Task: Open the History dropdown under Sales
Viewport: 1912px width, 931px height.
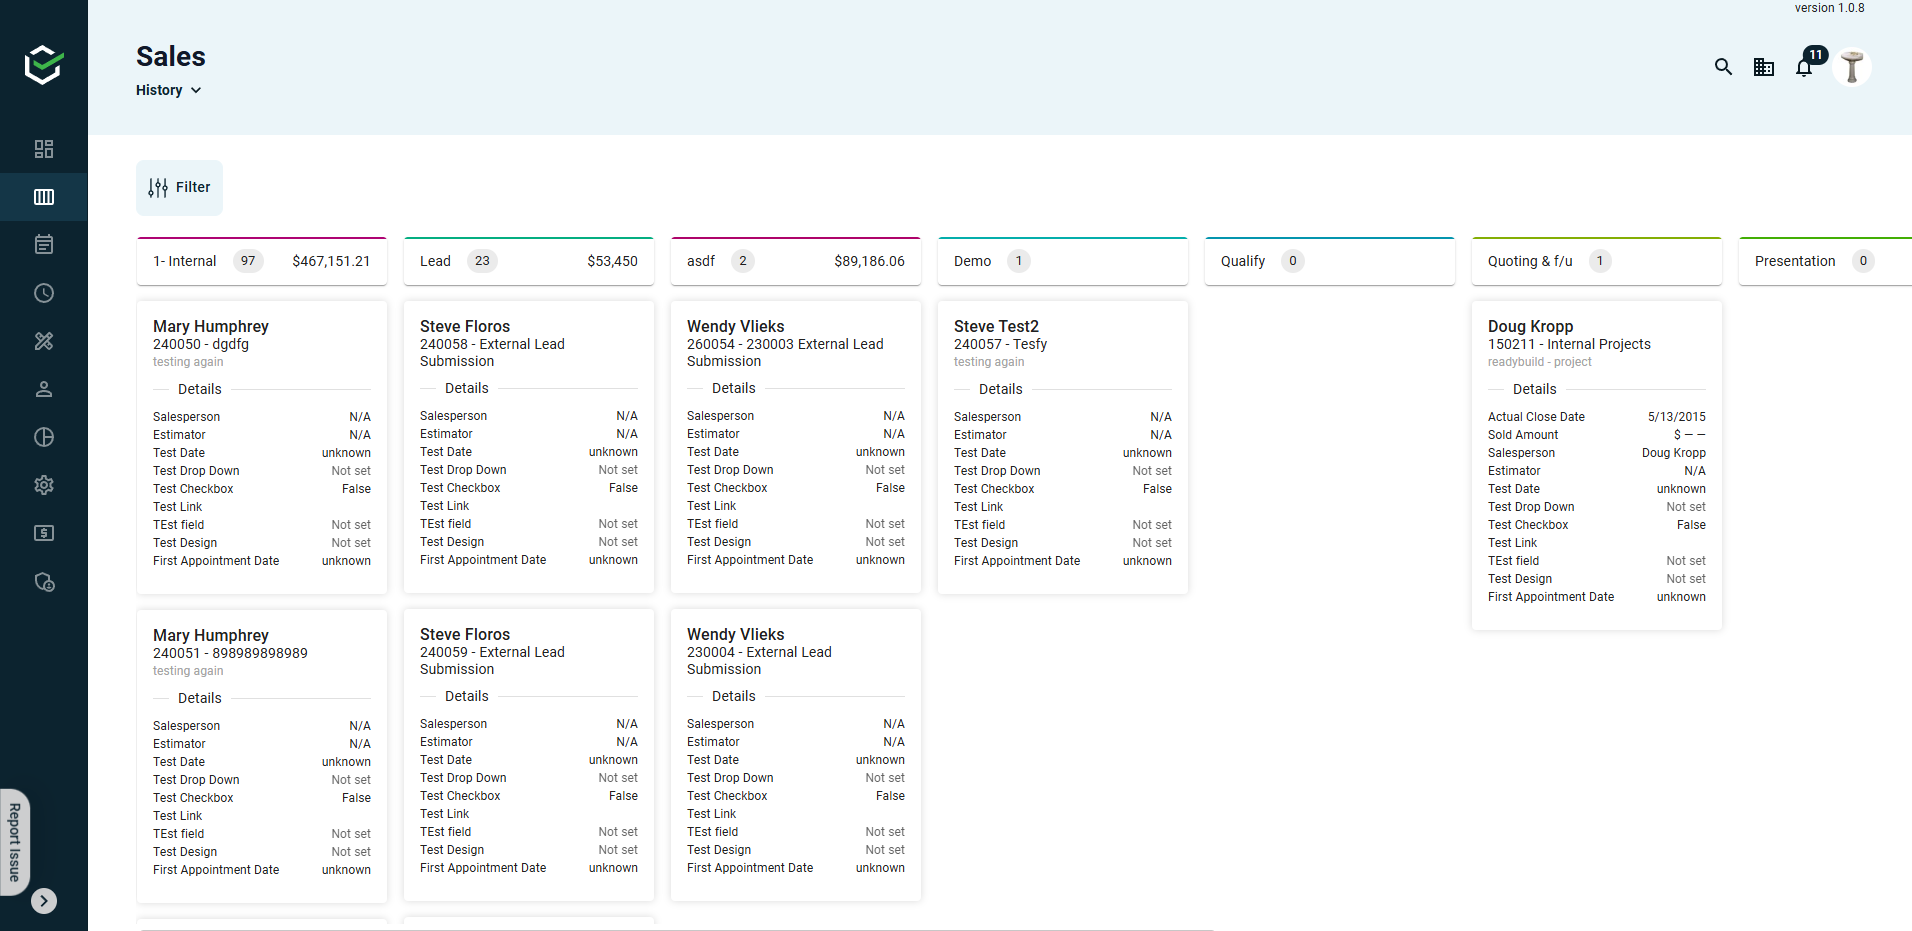Action: 169,90
